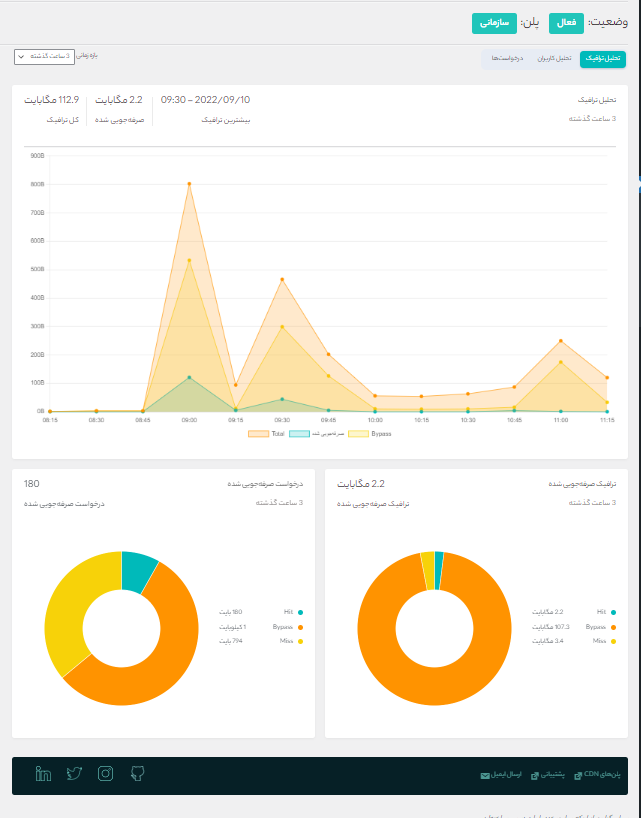Toggle the Total series in chart legend
This screenshot has width=641, height=818.
point(266,433)
